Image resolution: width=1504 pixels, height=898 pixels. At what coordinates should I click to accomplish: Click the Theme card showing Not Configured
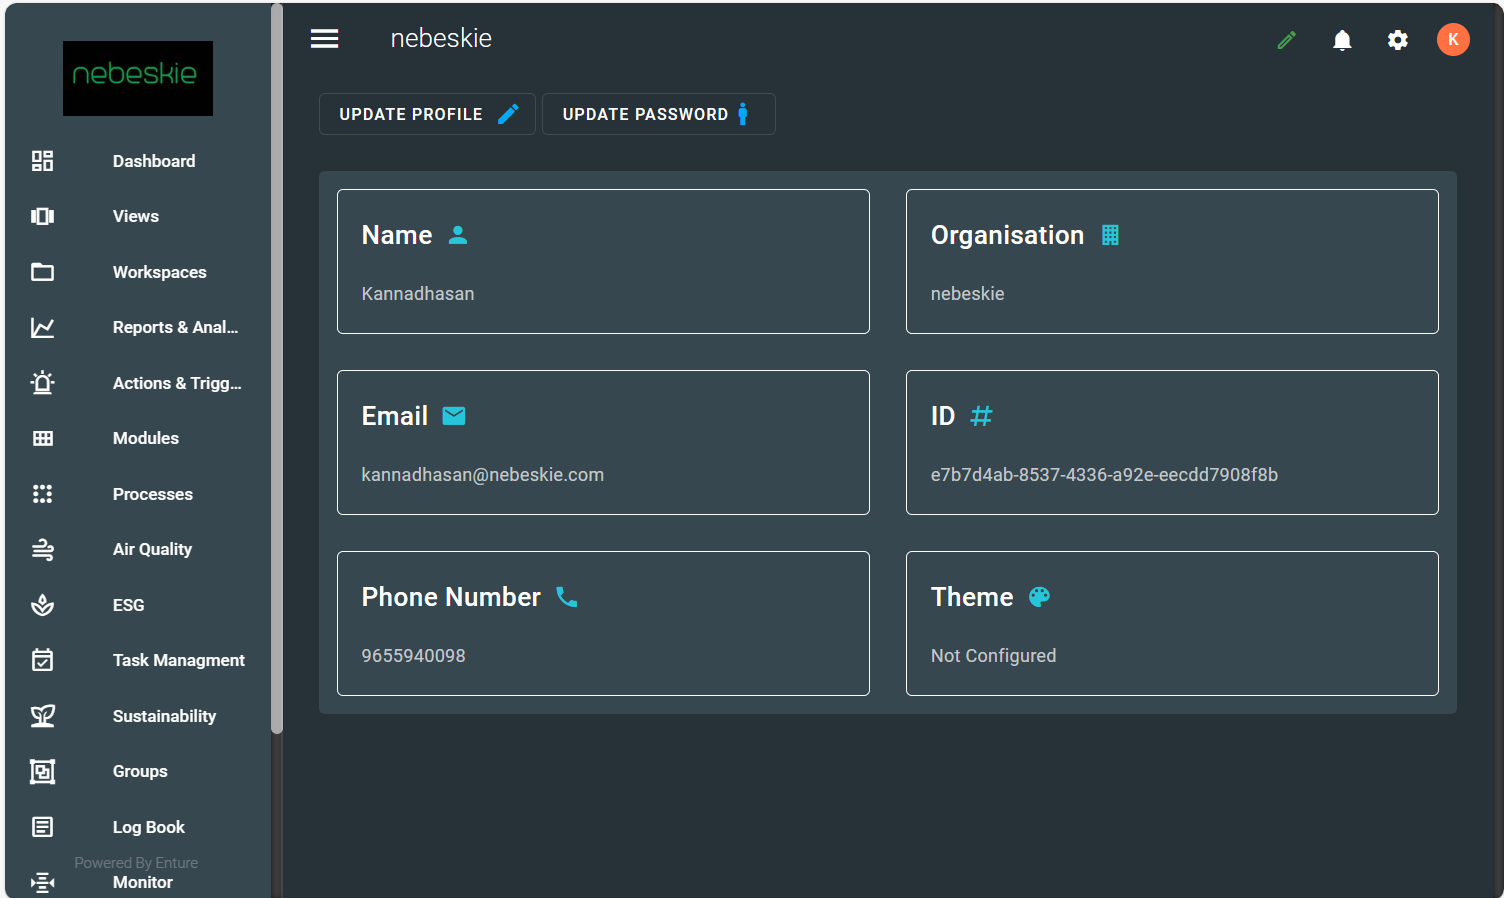(x=1171, y=623)
